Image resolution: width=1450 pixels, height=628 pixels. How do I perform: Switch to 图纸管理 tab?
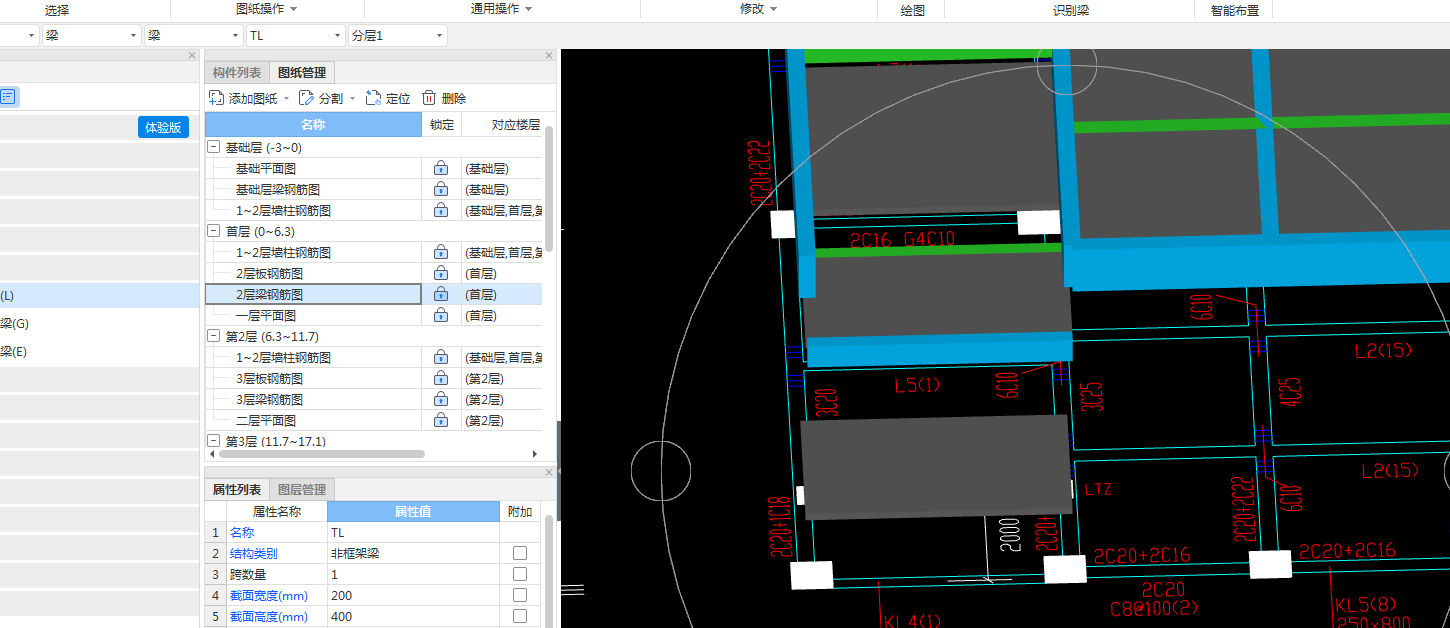[x=302, y=73]
